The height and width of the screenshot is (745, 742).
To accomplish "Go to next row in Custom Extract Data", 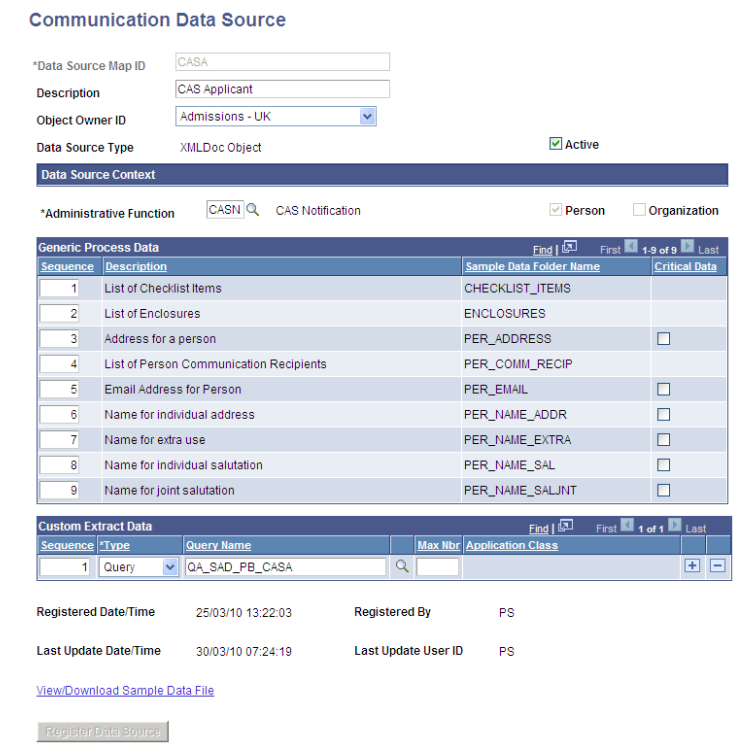I will tap(675, 525).
